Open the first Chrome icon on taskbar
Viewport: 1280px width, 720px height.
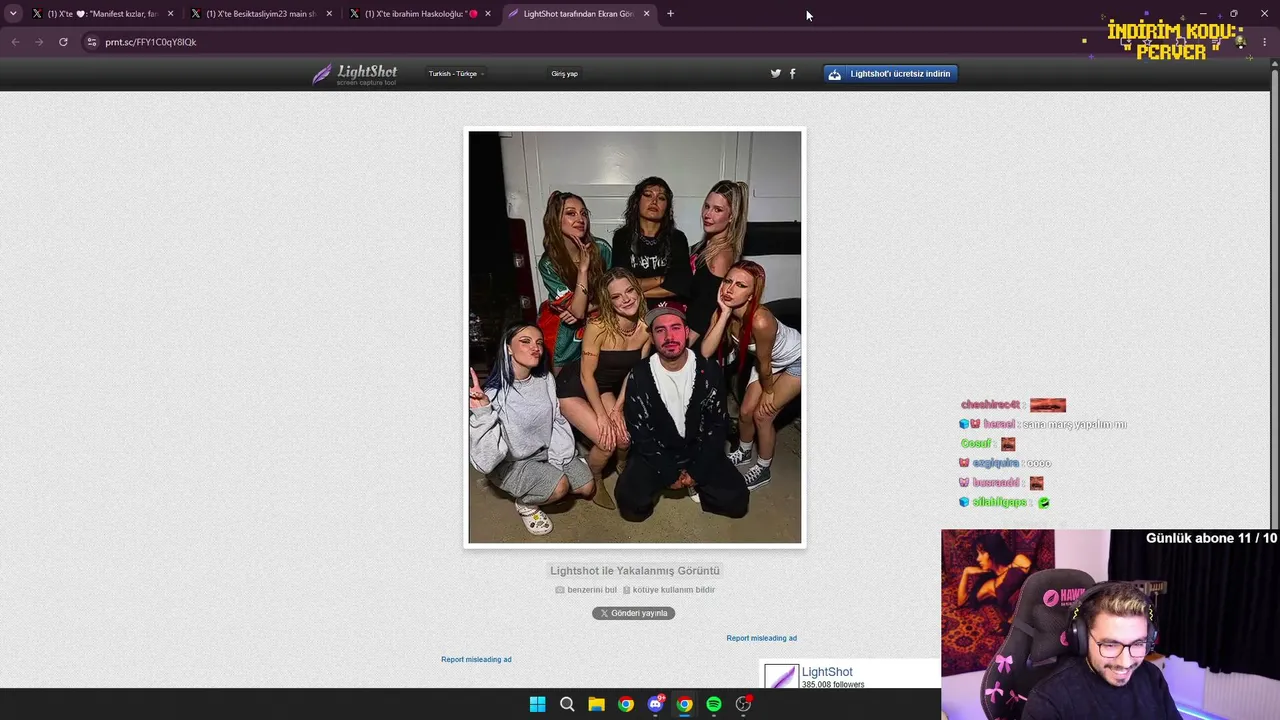626,704
